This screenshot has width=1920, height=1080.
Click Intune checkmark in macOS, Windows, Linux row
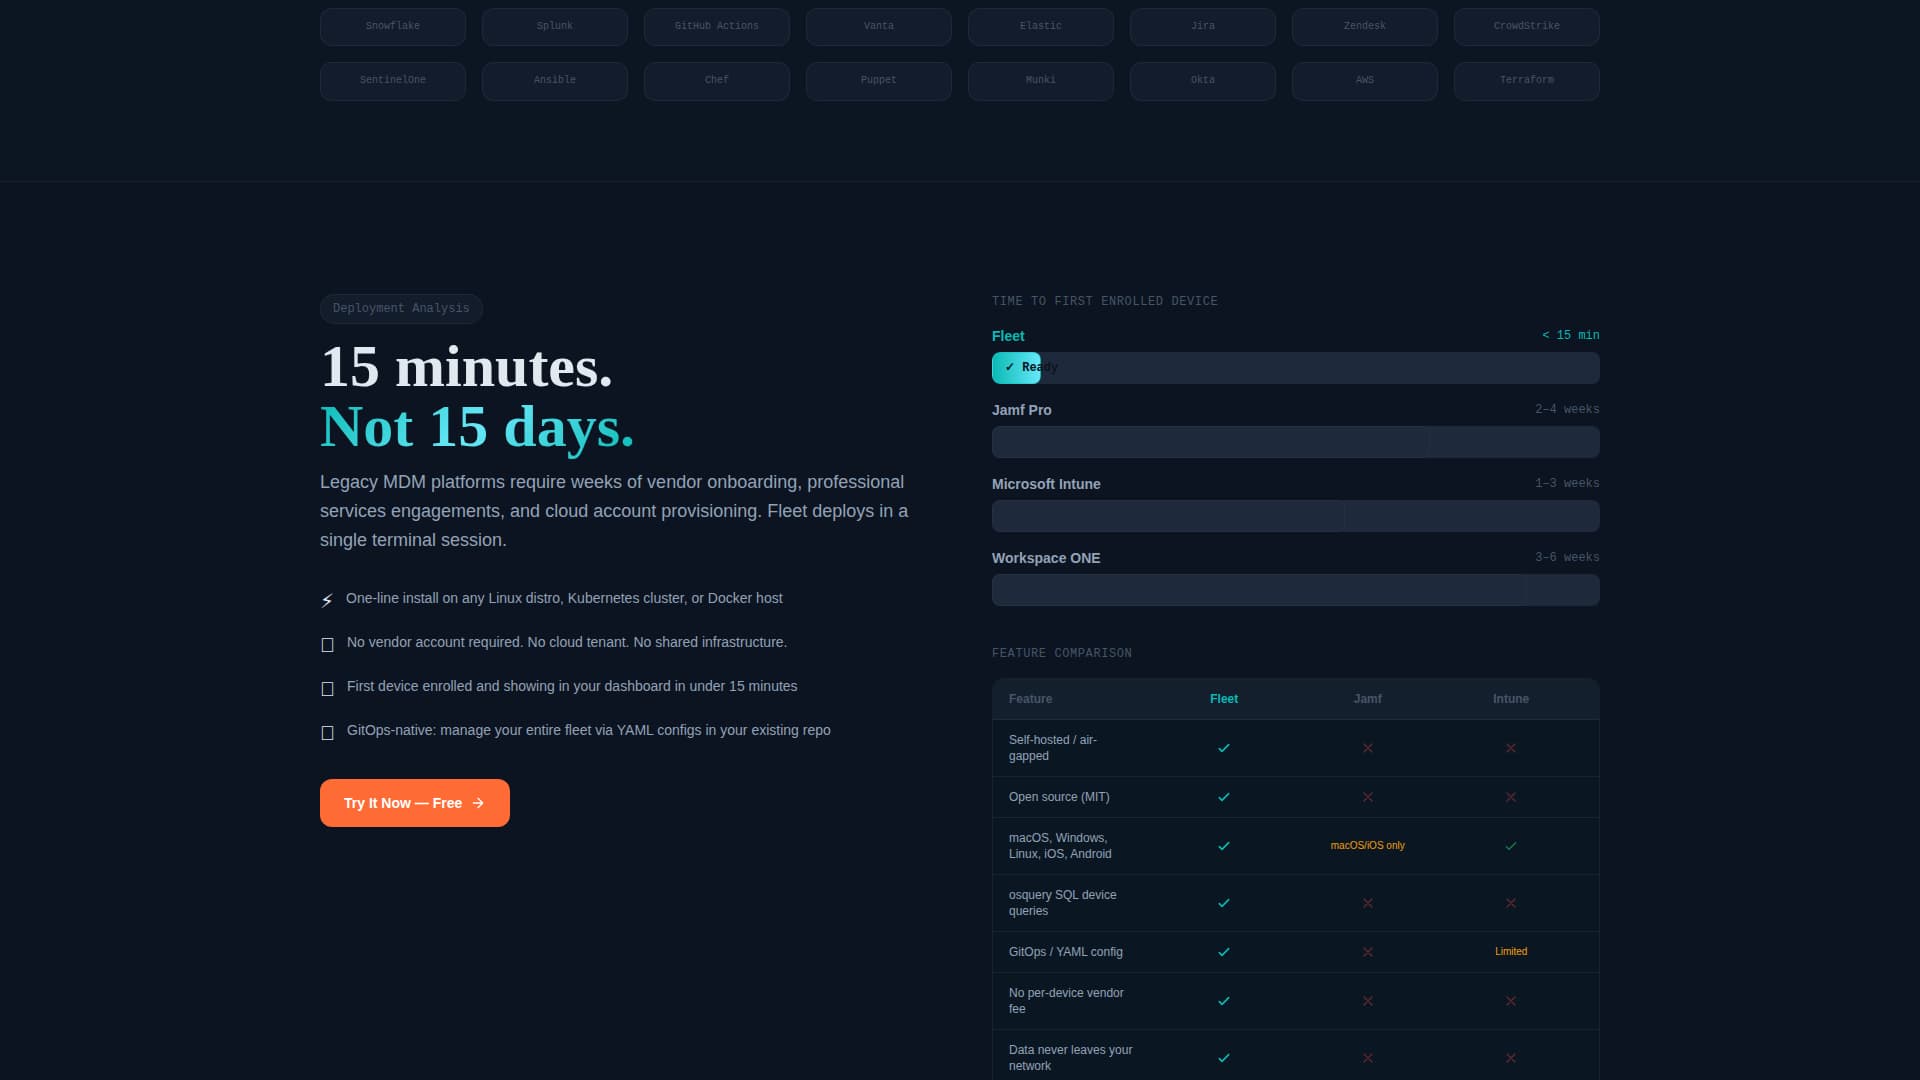[x=1511, y=846]
